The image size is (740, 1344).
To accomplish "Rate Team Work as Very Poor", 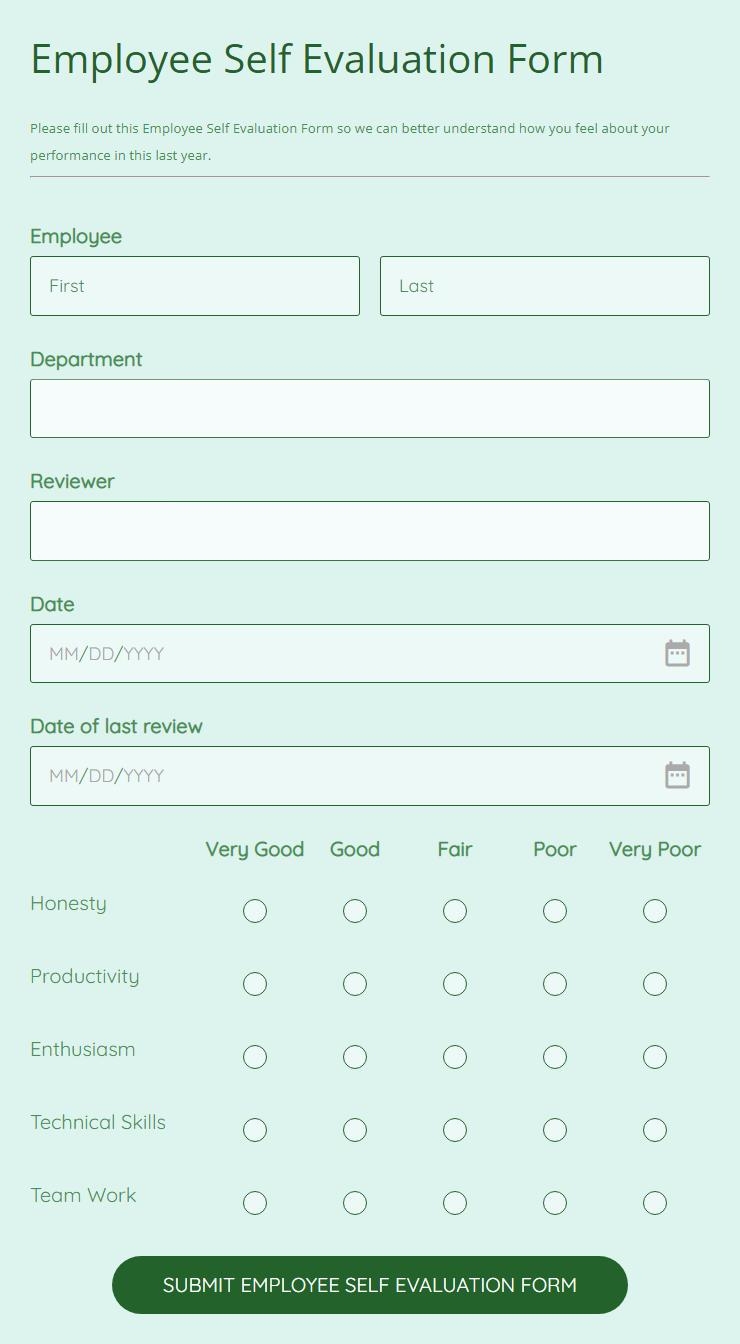I will coord(655,1203).
